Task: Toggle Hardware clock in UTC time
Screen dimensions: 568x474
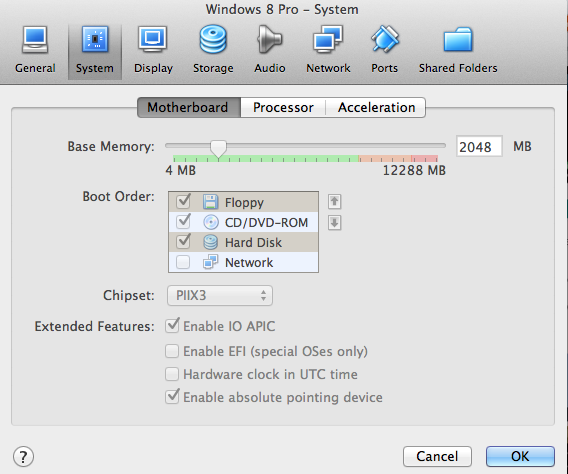Action: tap(172, 374)
